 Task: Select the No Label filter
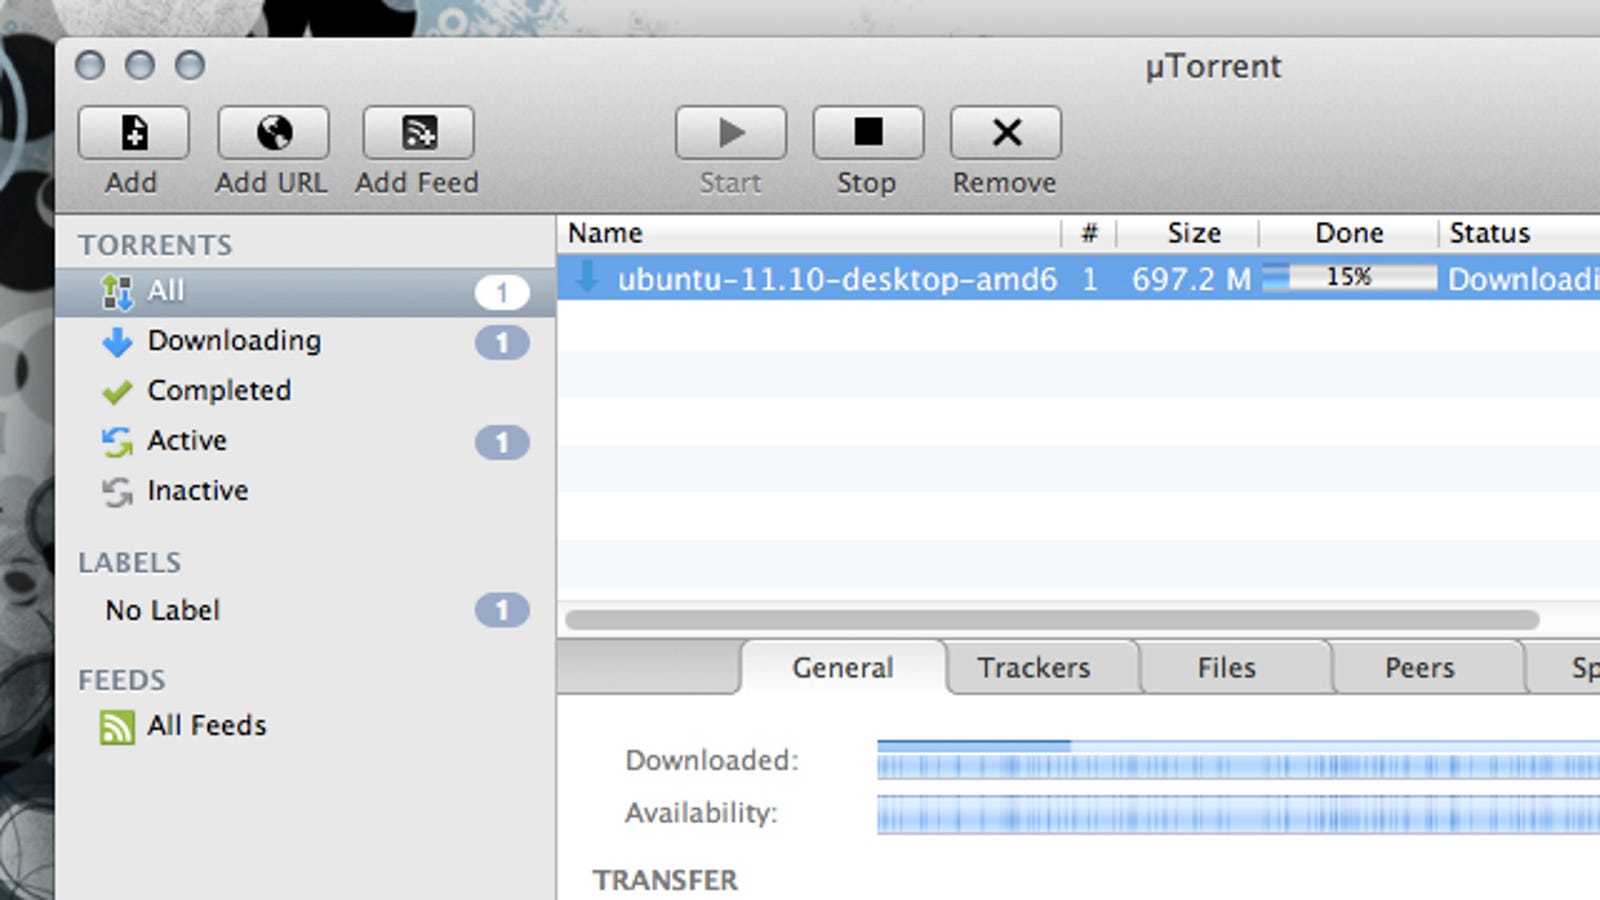(306, 610)
